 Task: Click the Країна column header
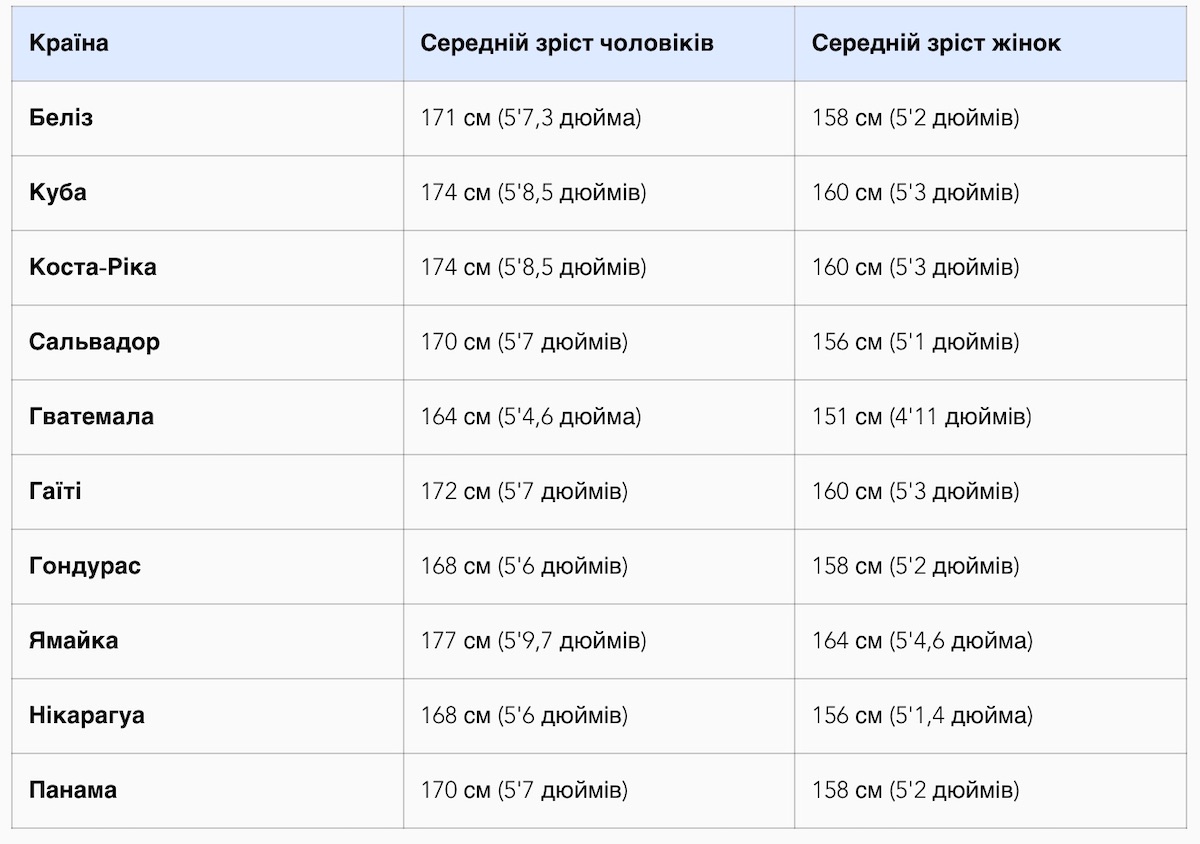pos(69,44)
